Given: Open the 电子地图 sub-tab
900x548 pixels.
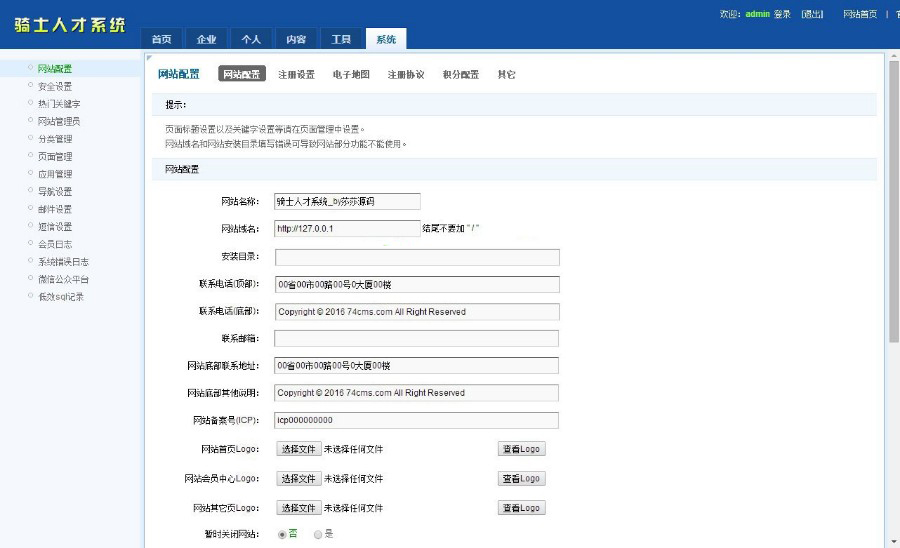Looking at the screenshot, I should coord(351,75).
